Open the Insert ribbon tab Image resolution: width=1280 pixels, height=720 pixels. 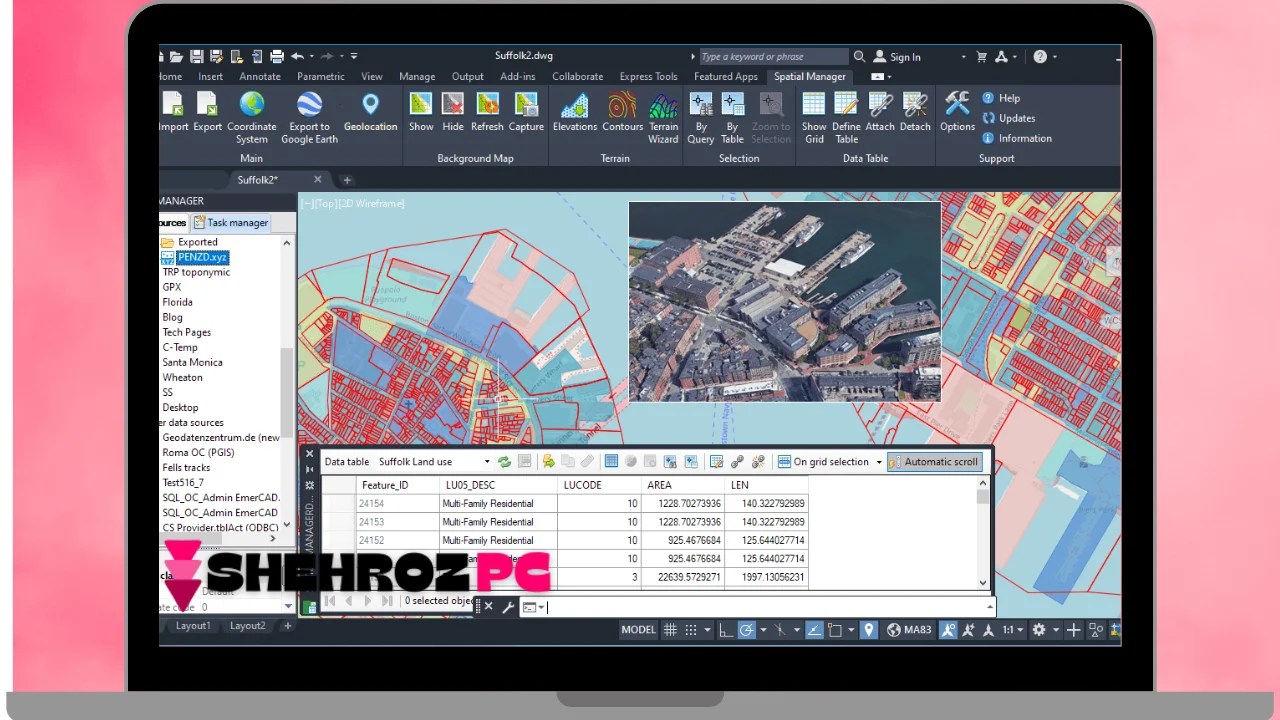pyautogui.click(x=211, y=76)
